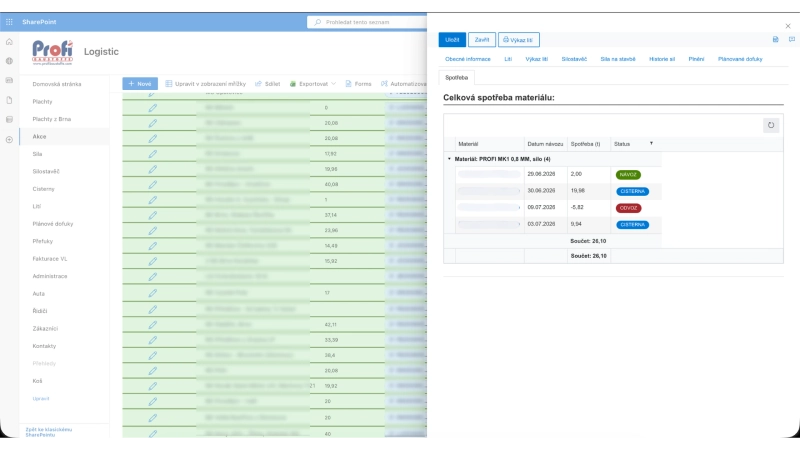The height and width of the screenshot is (450, 800).
Task: Click the Nové button
Action: pos(140,84)
